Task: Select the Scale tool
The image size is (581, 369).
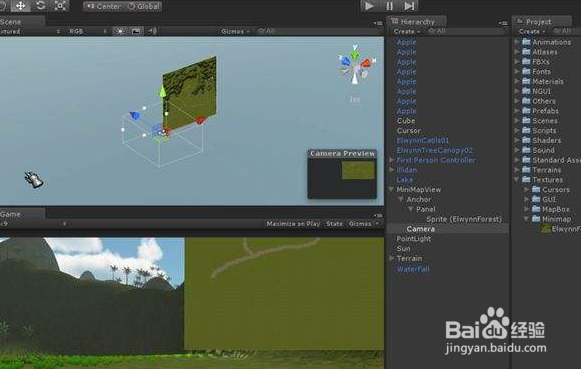Action: [60, 6]
